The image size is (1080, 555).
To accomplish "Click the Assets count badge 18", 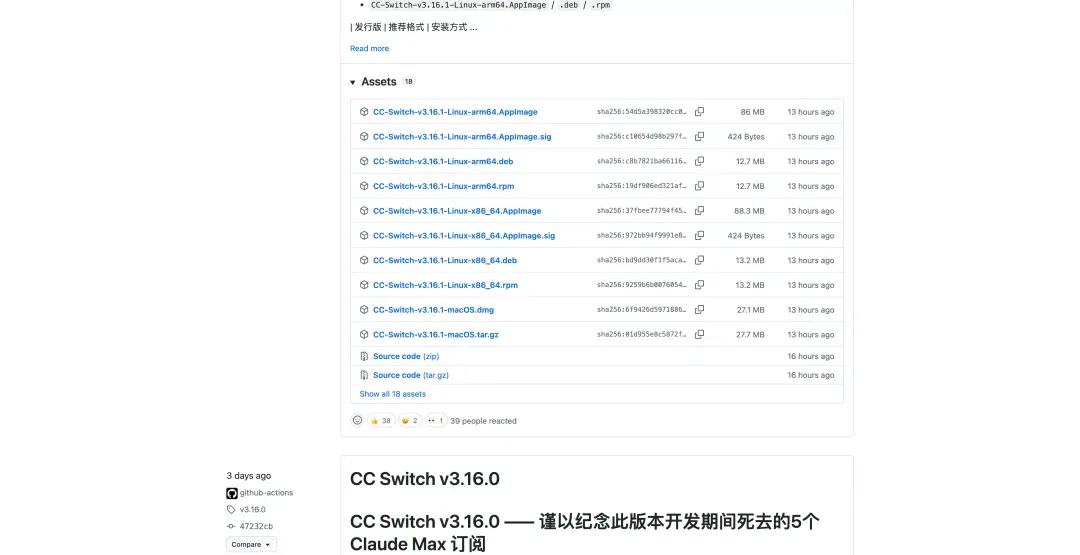I will pos(408,81).
